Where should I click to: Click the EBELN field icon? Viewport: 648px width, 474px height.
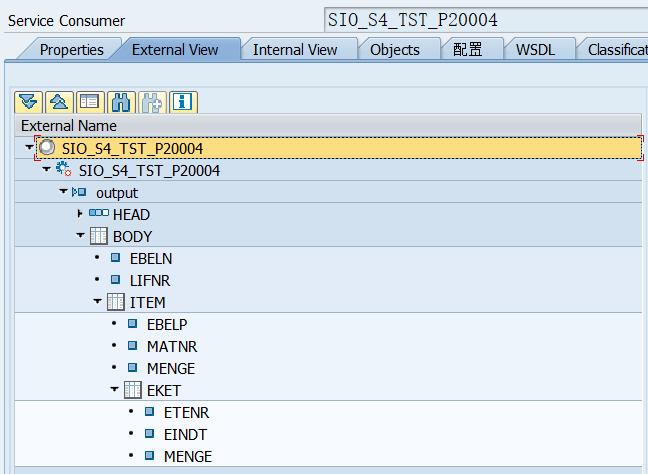point(115,258)
